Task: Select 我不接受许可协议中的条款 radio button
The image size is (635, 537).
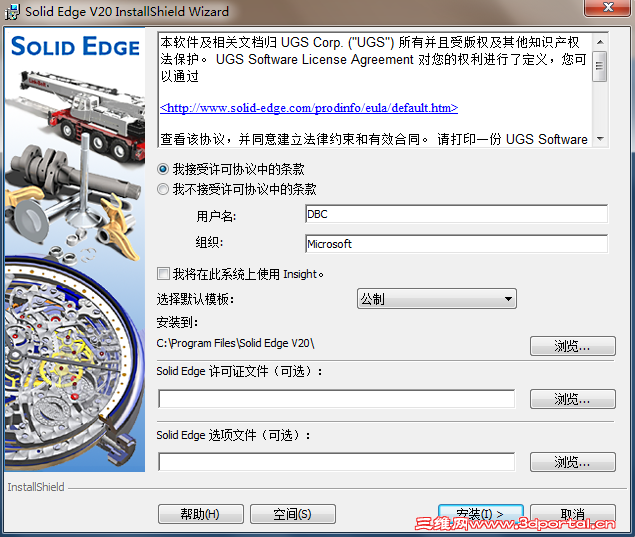Action: tap(163, 189)
